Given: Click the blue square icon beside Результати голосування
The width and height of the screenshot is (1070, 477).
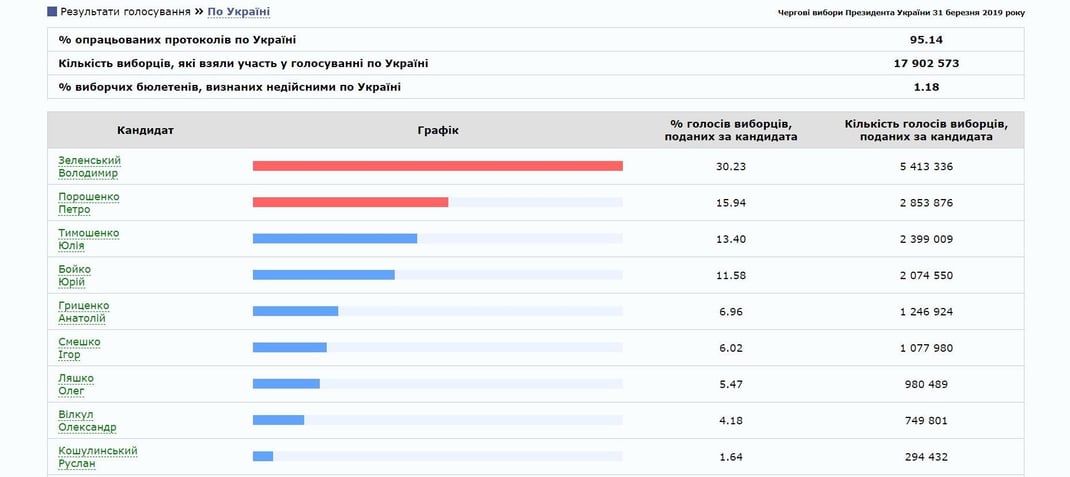Looking at the screenshot, I should tap(52, 12).
